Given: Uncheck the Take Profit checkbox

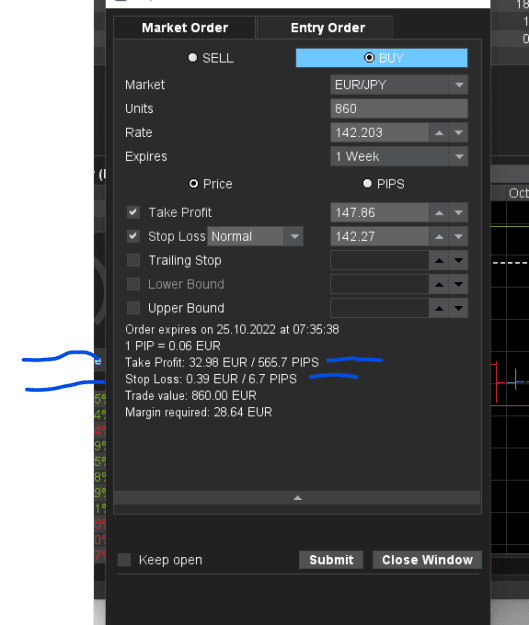Looking at the screenshot, I should coord(133,212).
